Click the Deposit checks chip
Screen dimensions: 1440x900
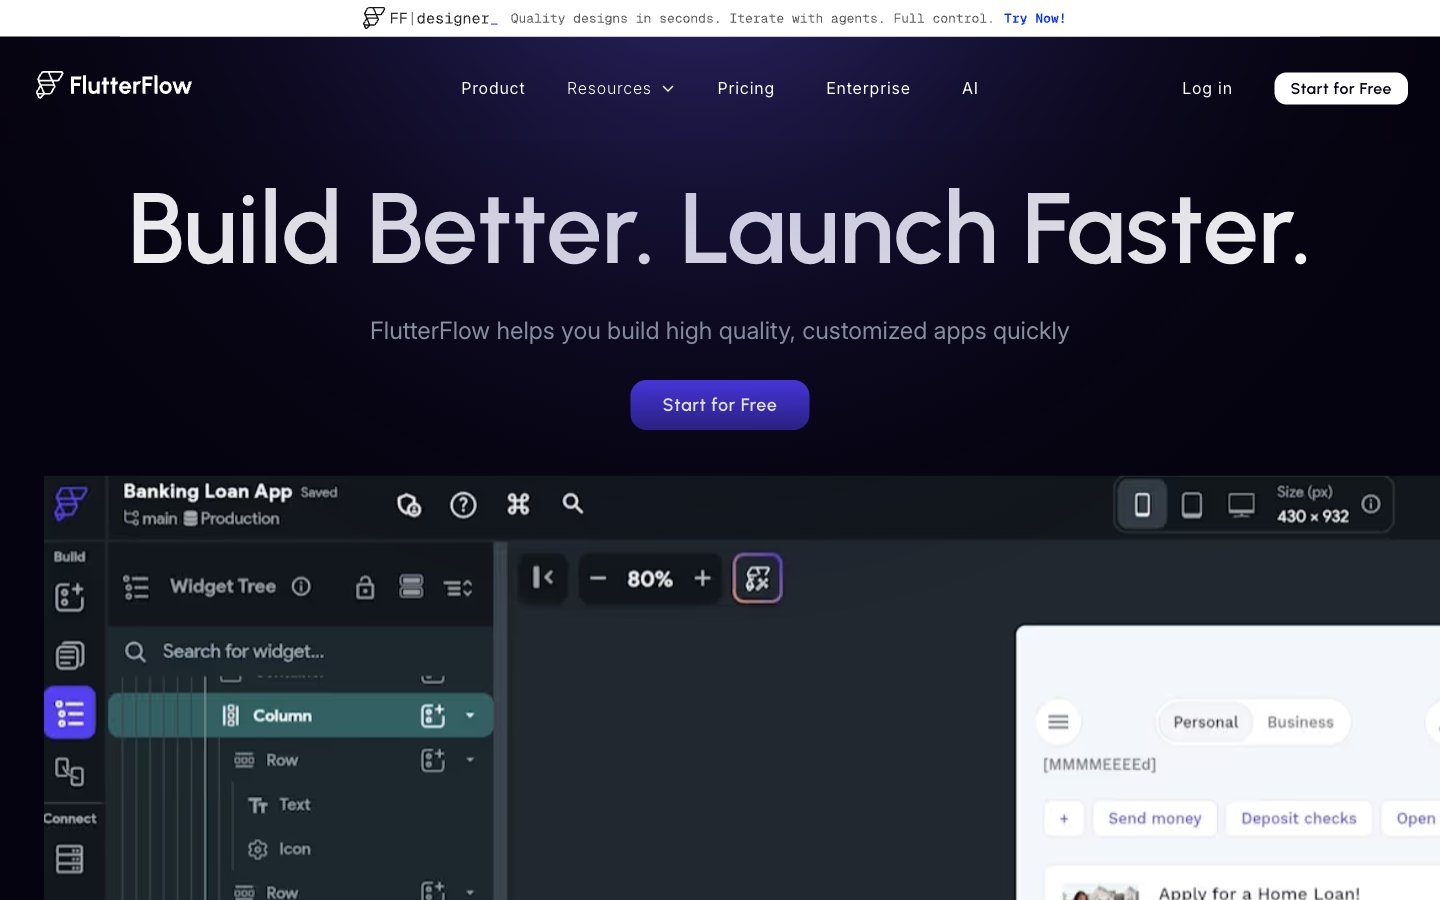tap(1299, 818)
